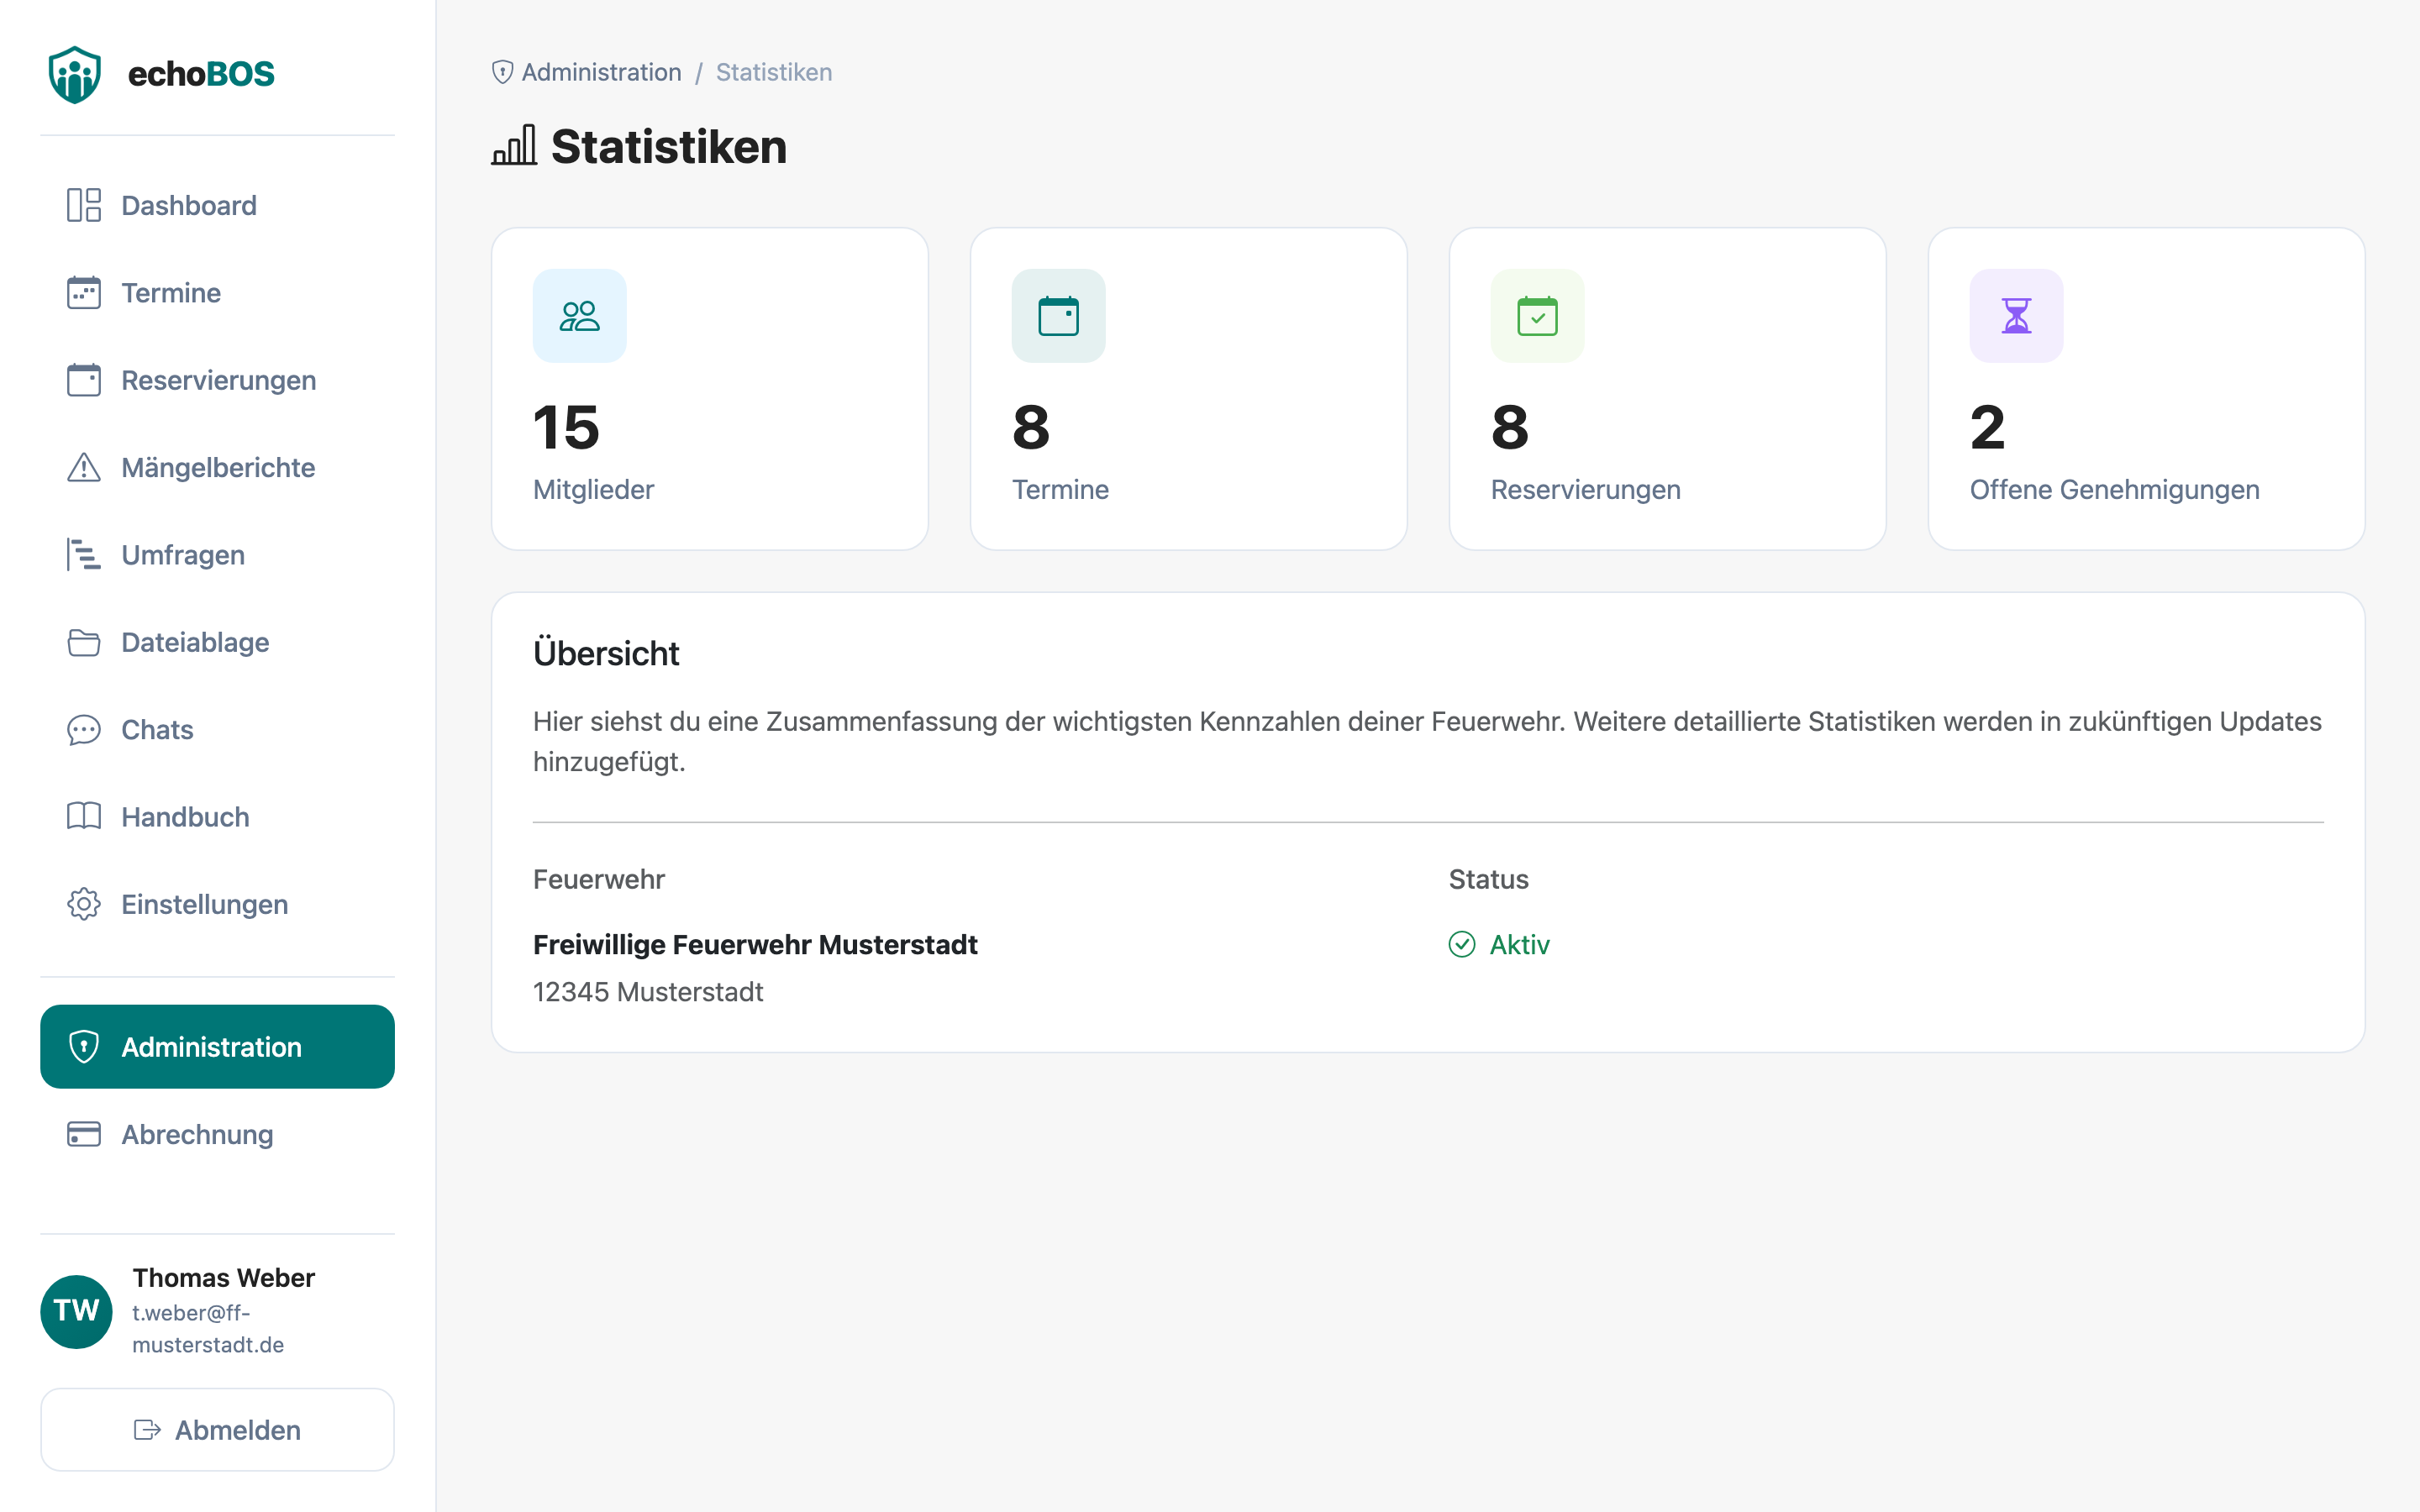Viewport: 2420px width, 1512px height.
Task: Click the Termine calendar icon in sidebar
Action: point(84,293)
